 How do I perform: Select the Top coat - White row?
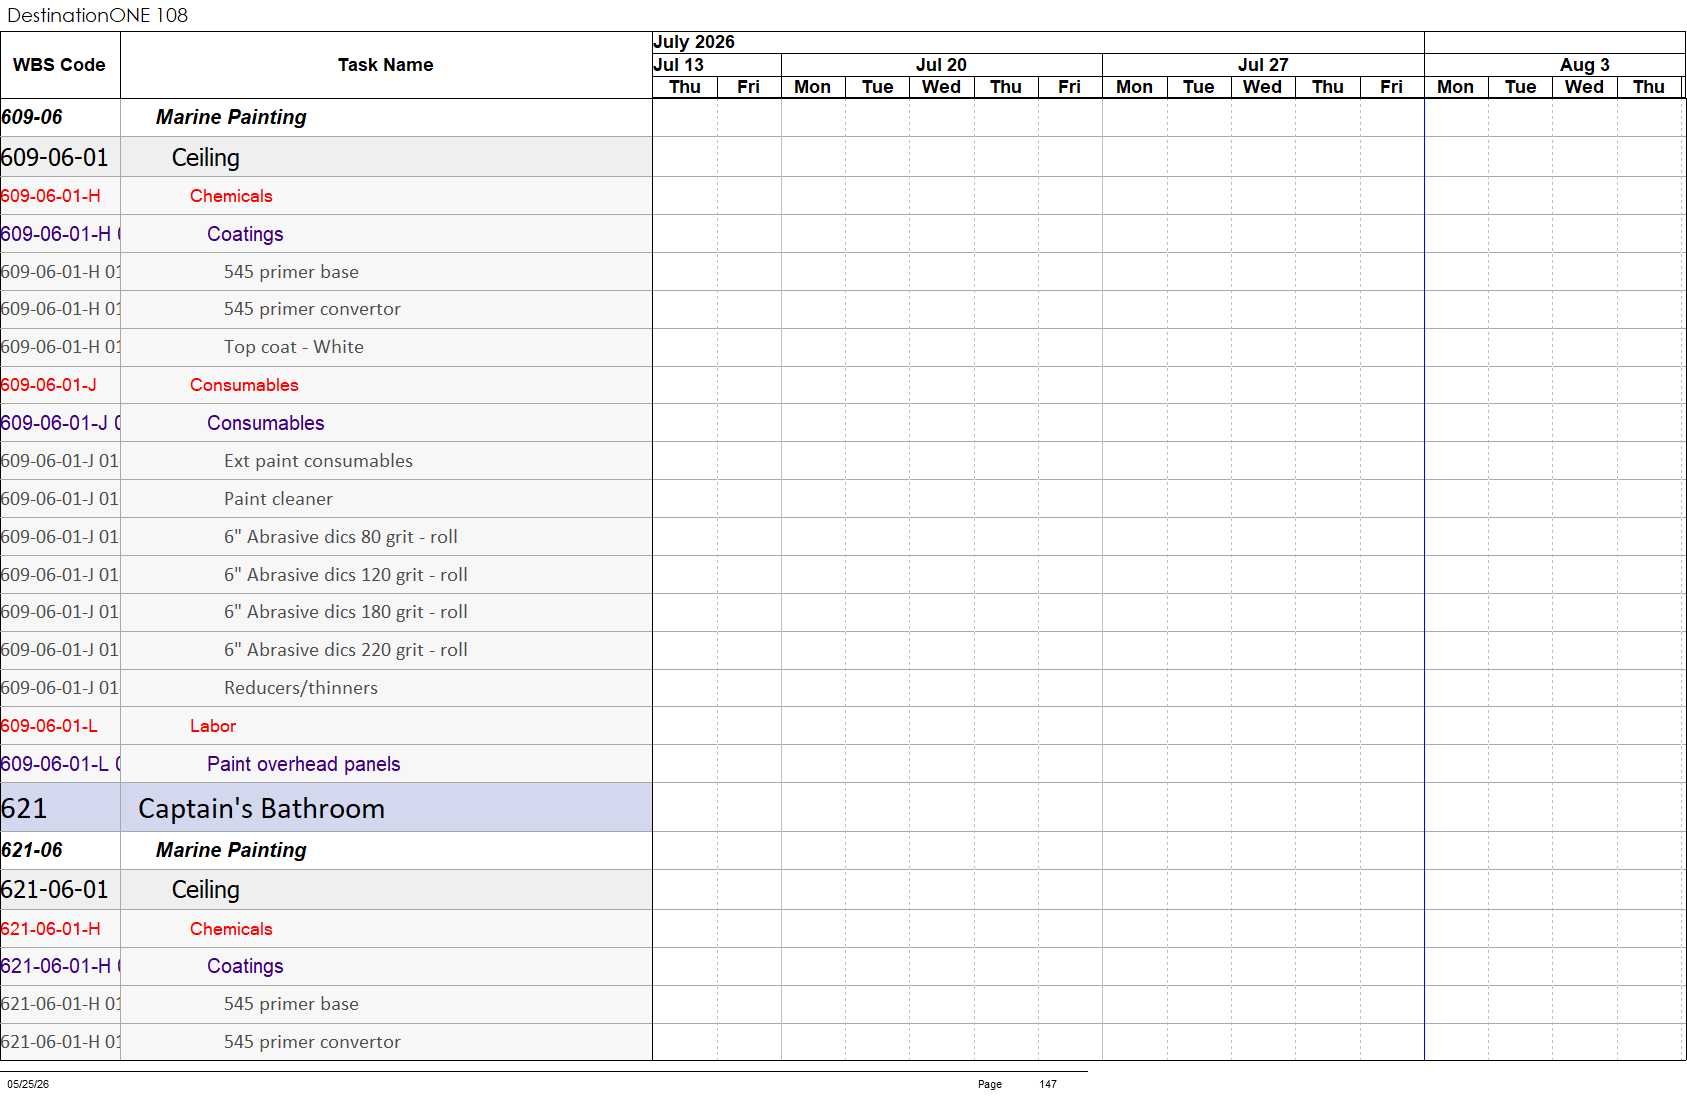[x=326, y=348]
